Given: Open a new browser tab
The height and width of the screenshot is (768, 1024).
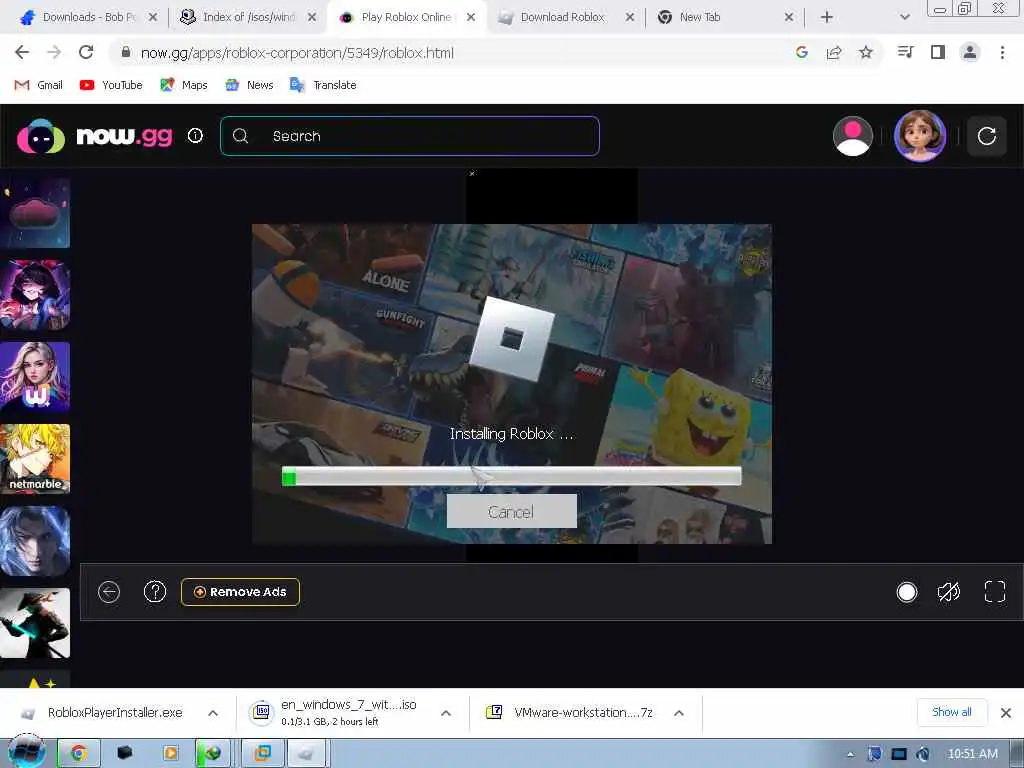Looking at the screenshot, I should pos(827,17).
